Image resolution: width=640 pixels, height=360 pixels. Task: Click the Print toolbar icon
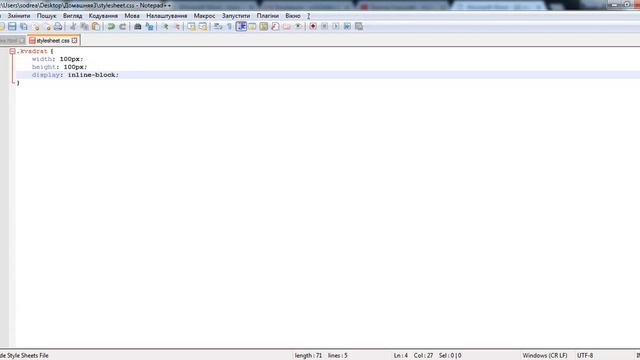click(x=58, y=27)
